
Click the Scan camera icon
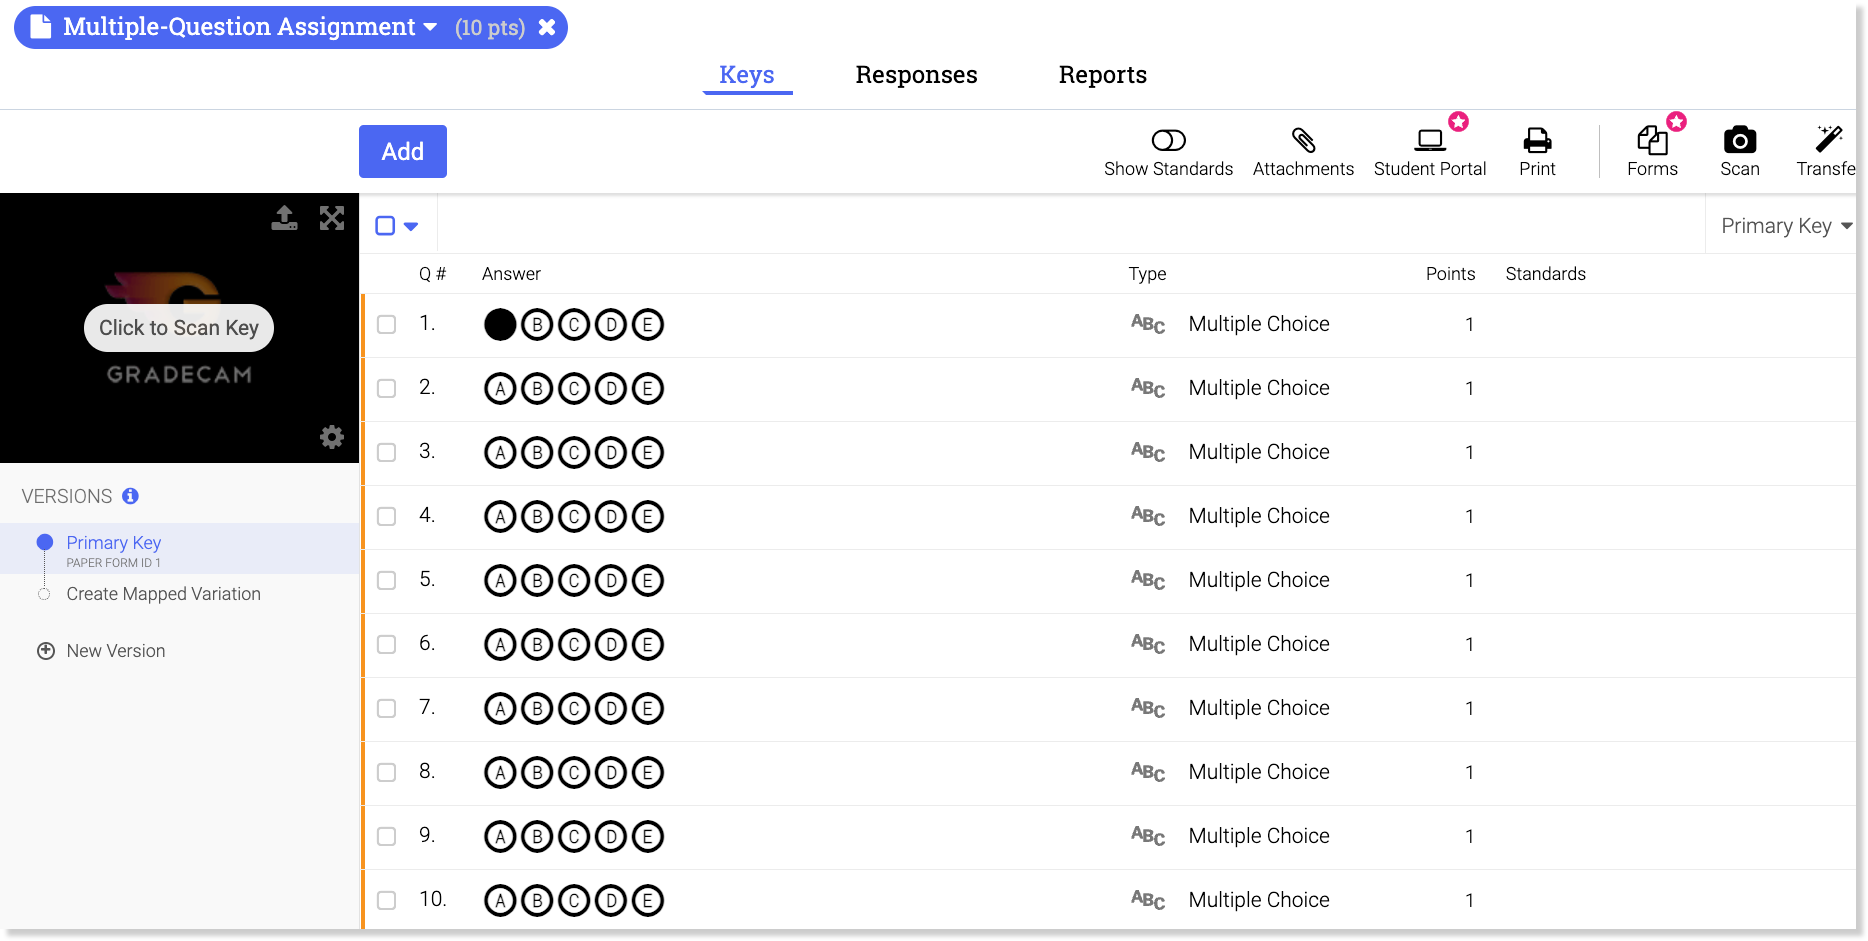tap(1740, 141)
